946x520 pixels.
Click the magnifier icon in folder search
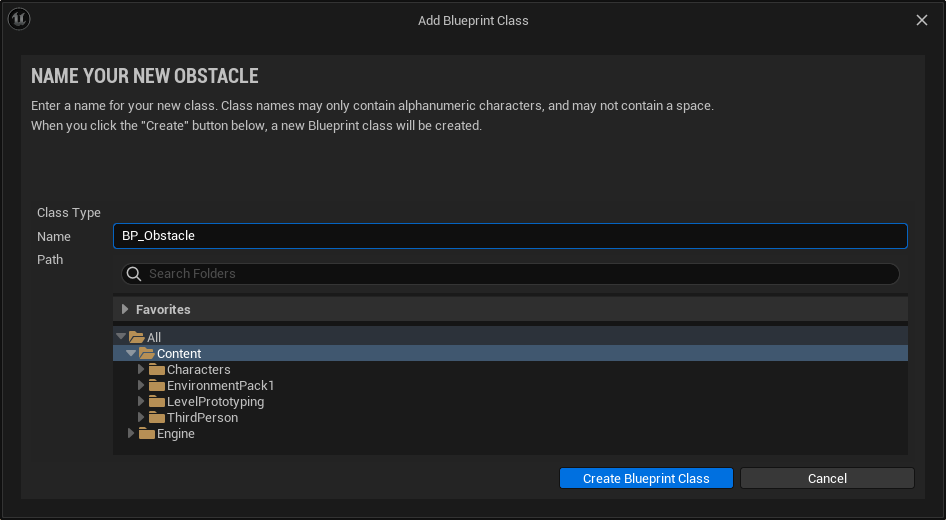coord(134,274)
